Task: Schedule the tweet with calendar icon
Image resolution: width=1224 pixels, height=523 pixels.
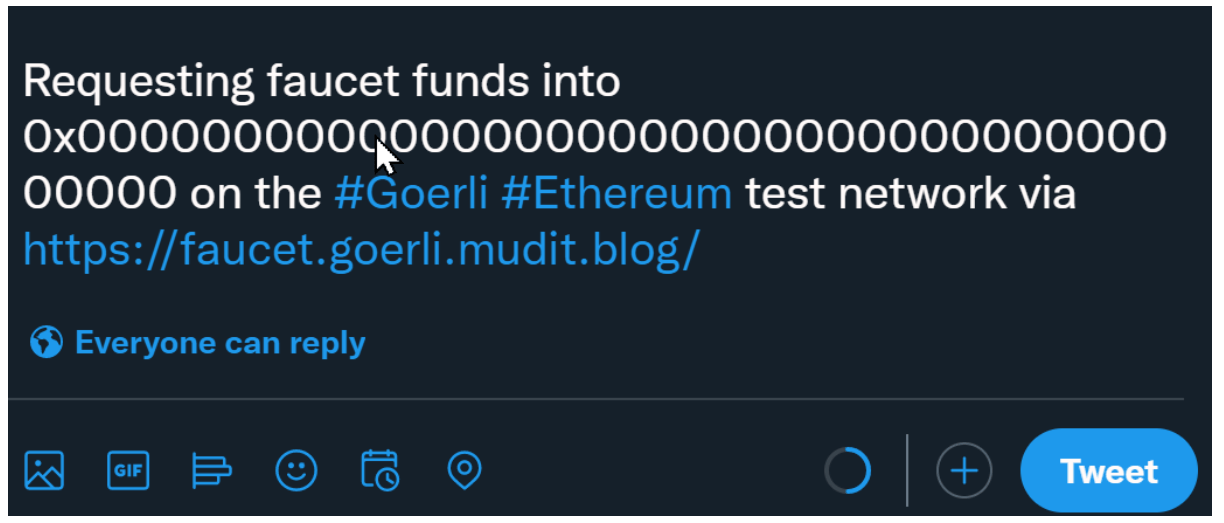Action: [x=380, y=470]
